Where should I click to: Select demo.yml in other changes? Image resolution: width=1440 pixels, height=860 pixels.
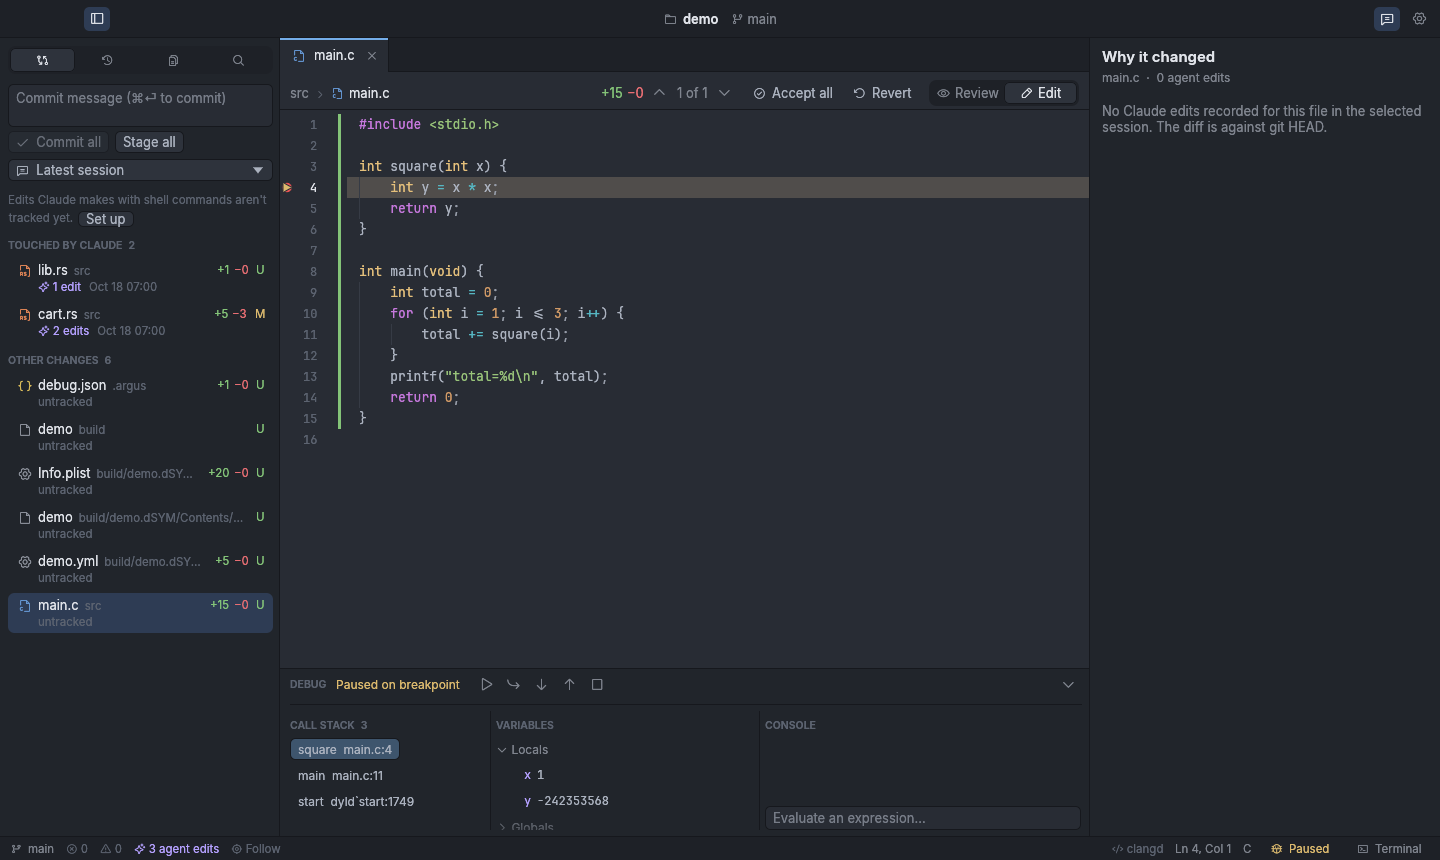pyautogui.click(x=140, y=568)
